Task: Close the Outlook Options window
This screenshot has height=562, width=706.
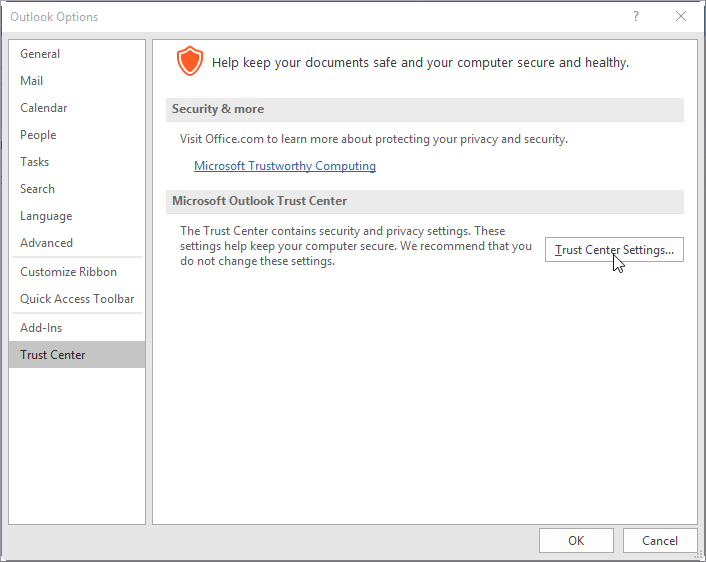Action: coord(681,17)
